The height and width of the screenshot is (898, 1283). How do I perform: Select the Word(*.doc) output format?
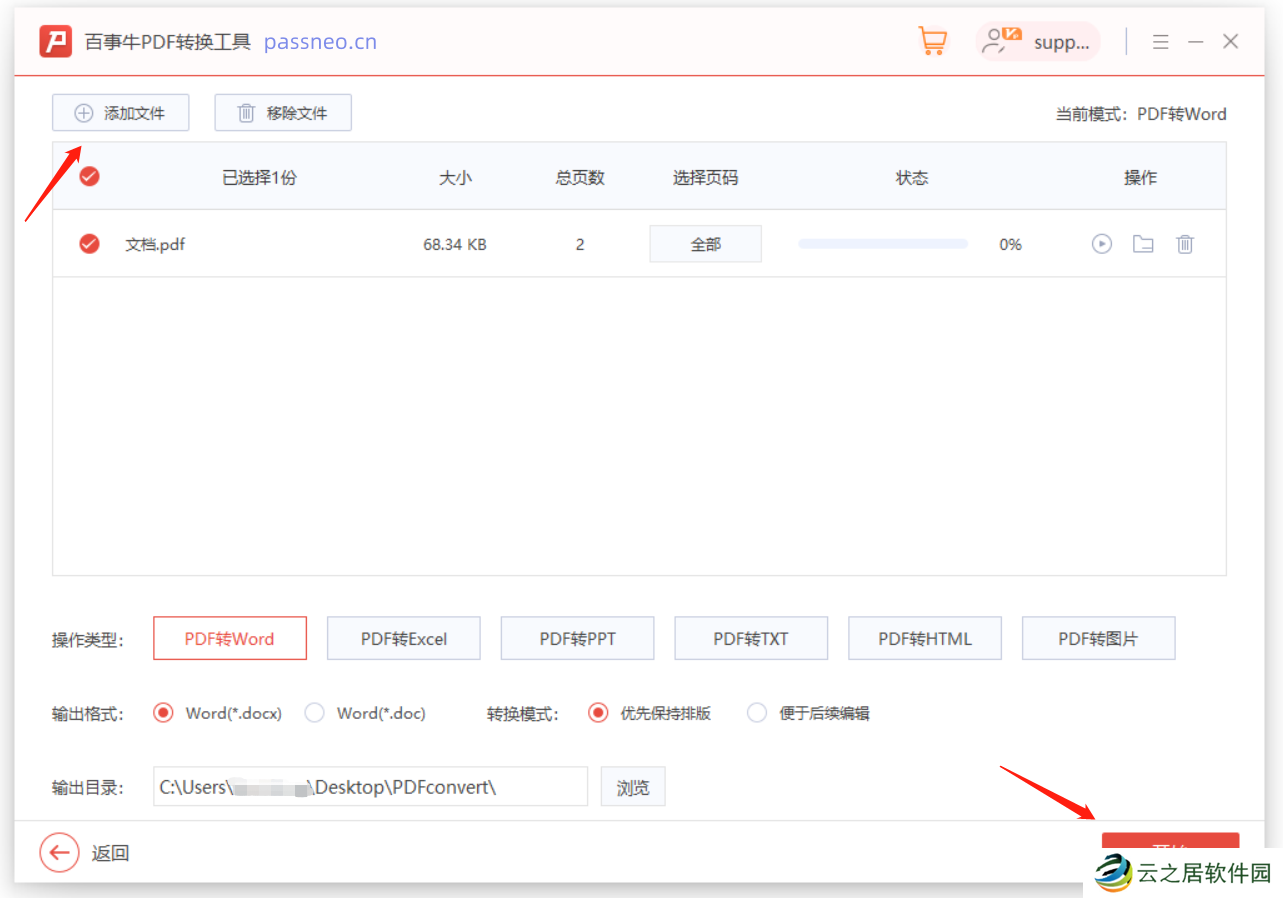coord(314,712)
